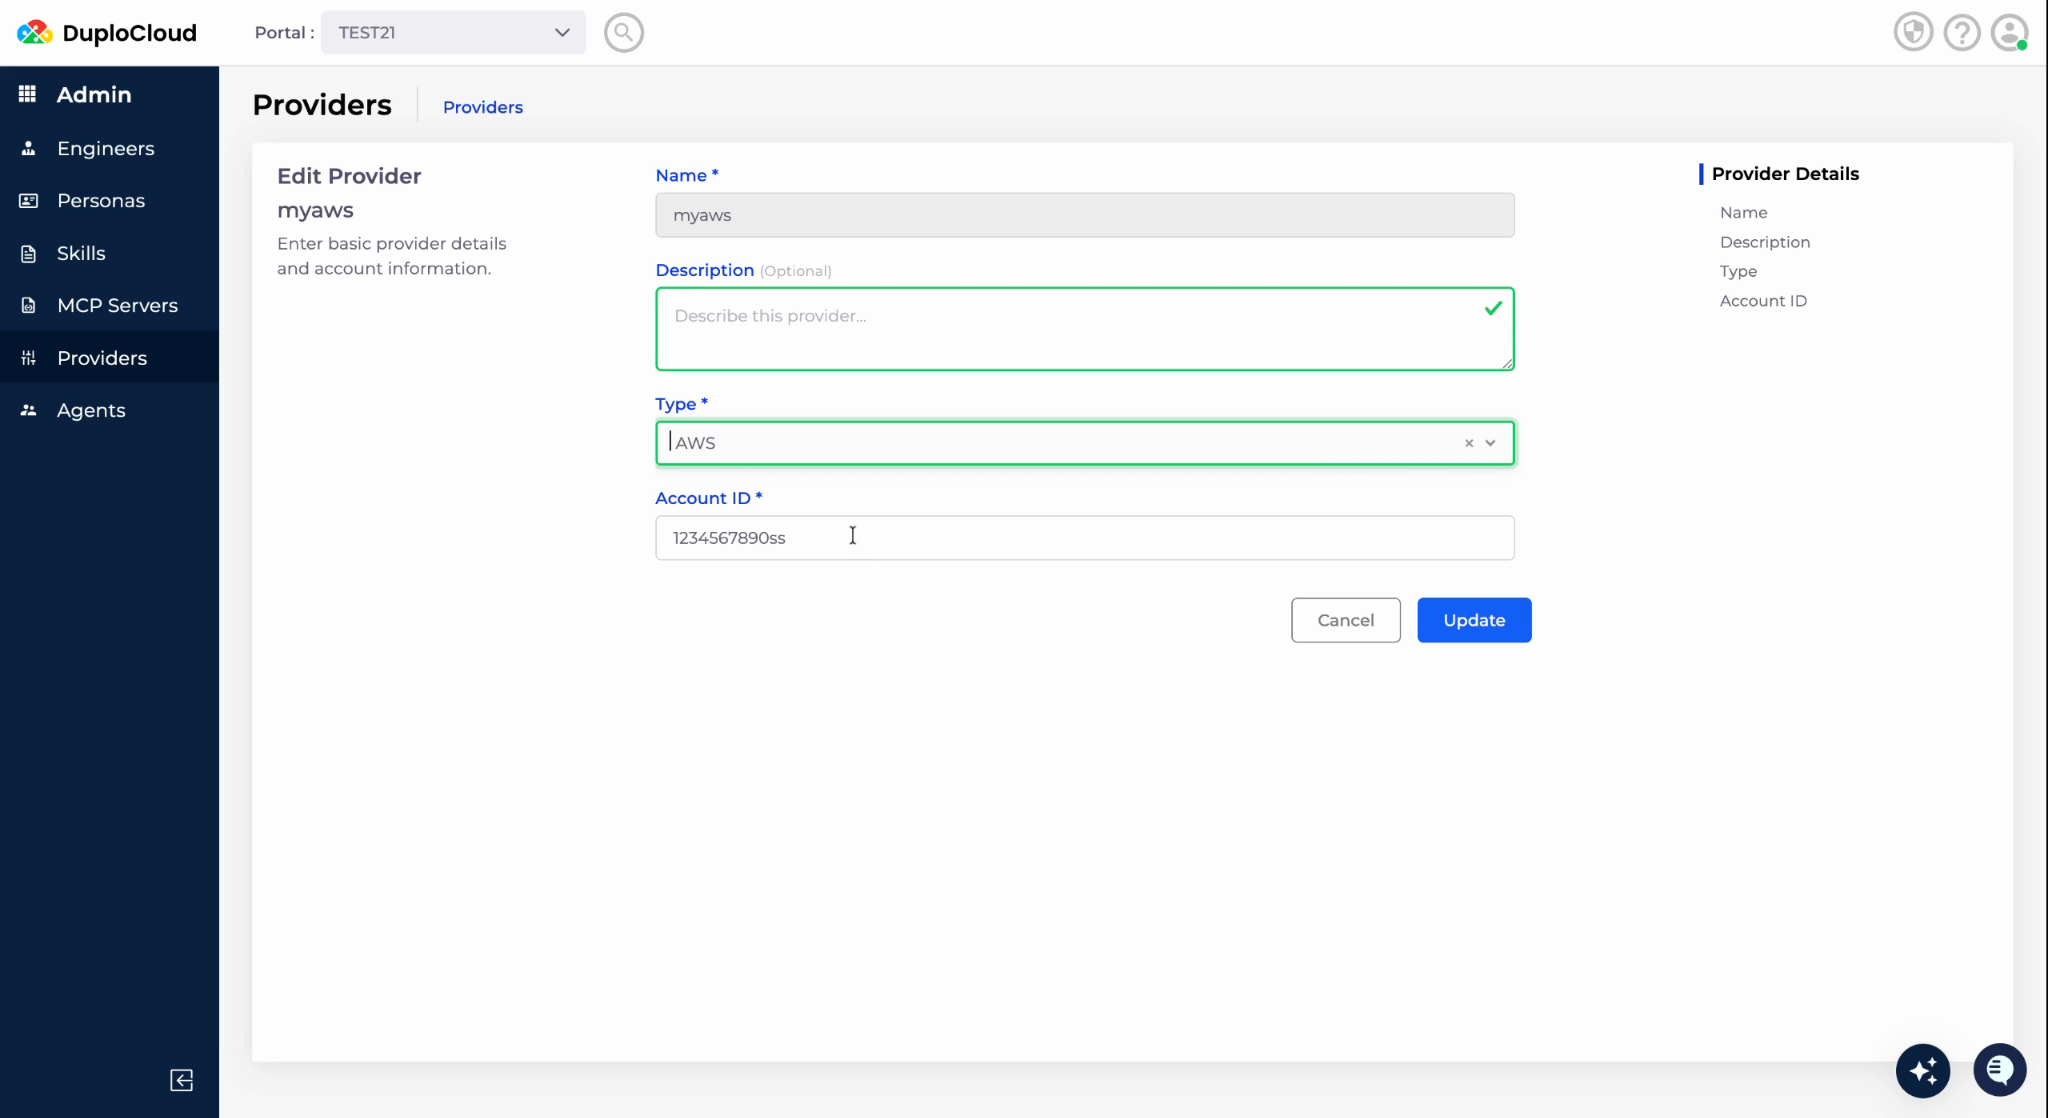Expand the Type dropdown chevron

(1490, 443)
